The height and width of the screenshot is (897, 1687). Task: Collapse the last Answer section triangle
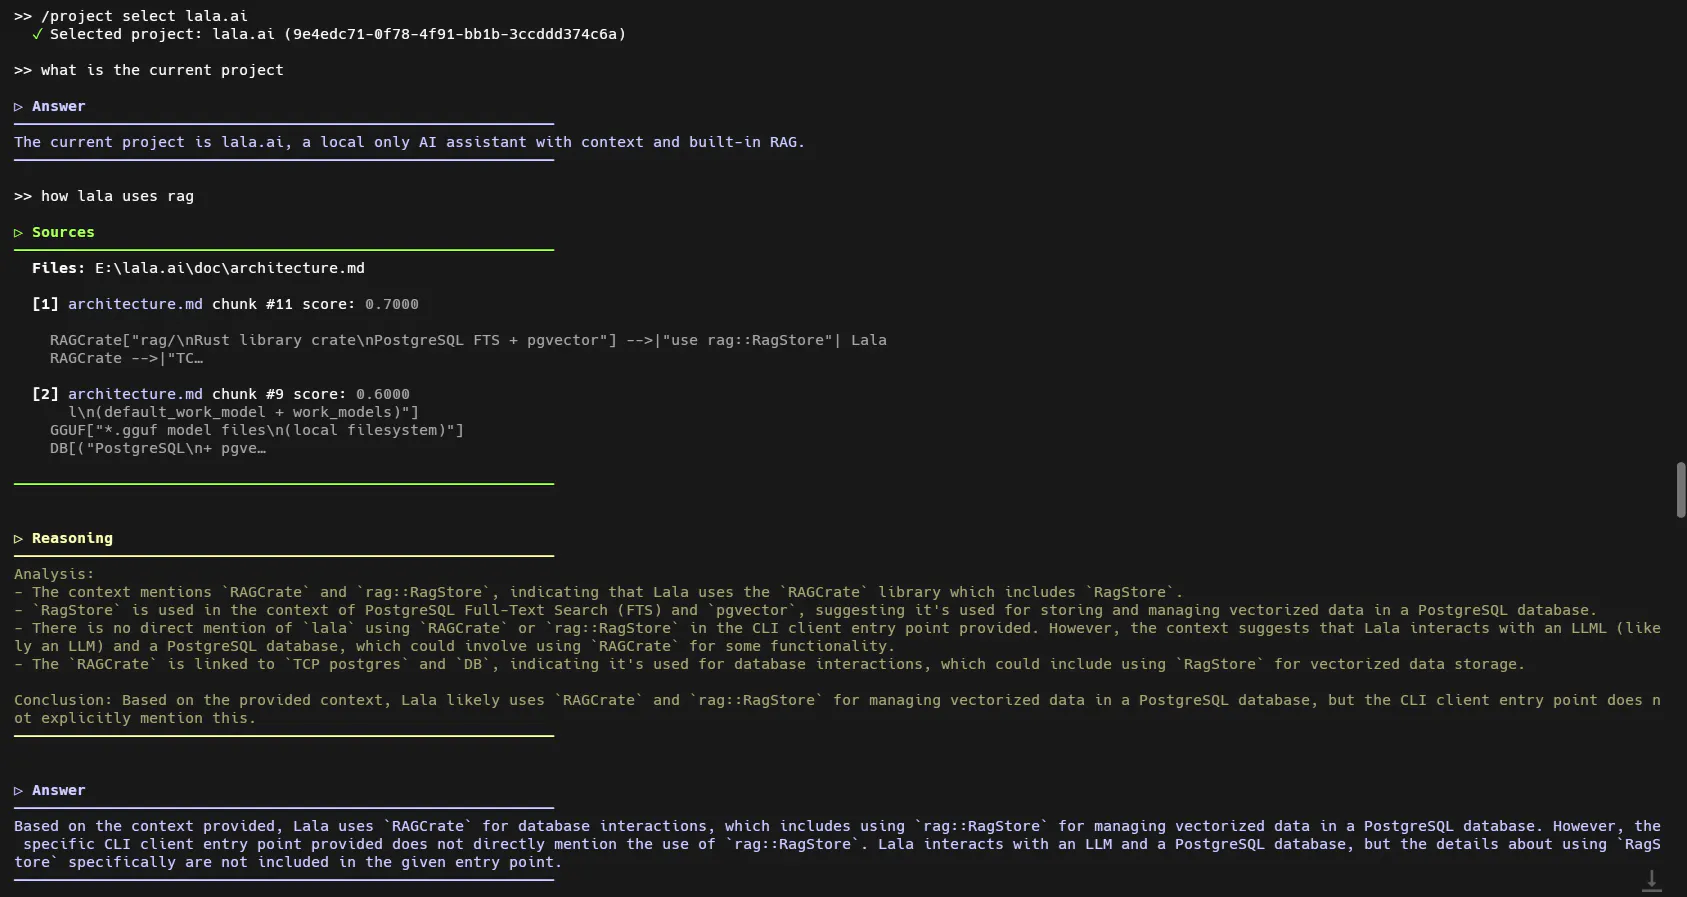click(x=18, y=791)
